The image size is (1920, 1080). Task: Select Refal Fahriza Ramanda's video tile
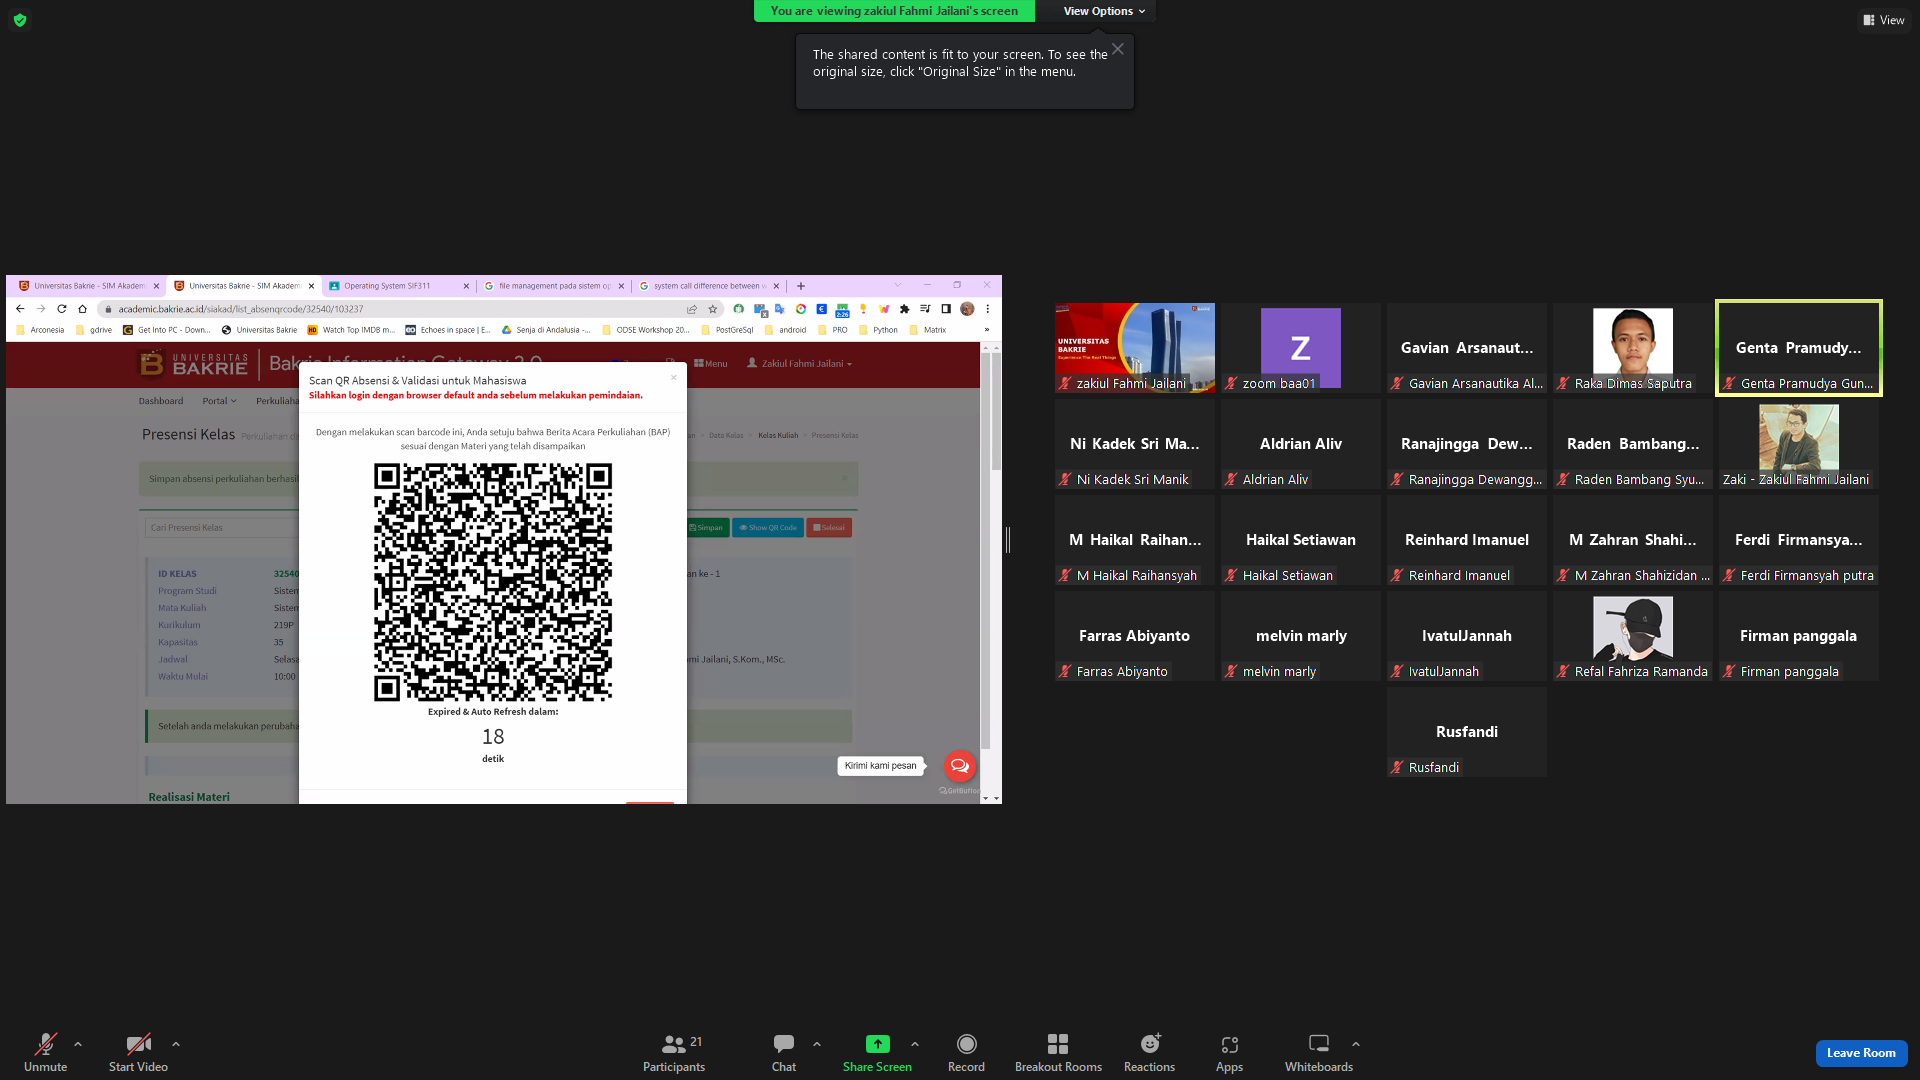tap(1632, 636)
